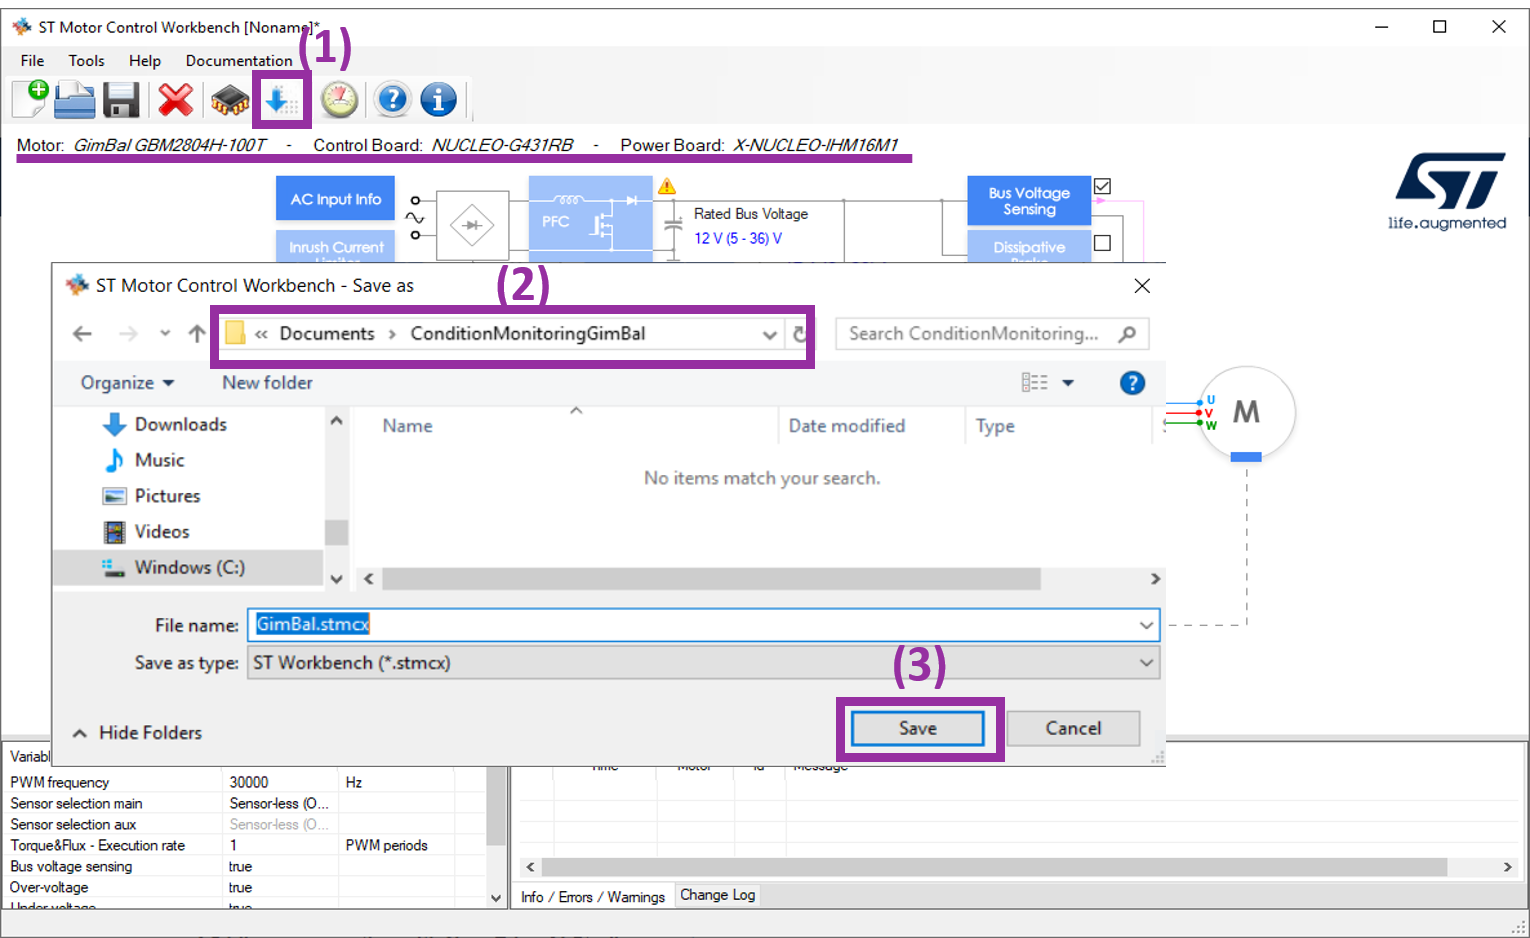Open the Tools menu
Screen dimensions: 1530x938
pyautogui.click(x=86, y=61)
